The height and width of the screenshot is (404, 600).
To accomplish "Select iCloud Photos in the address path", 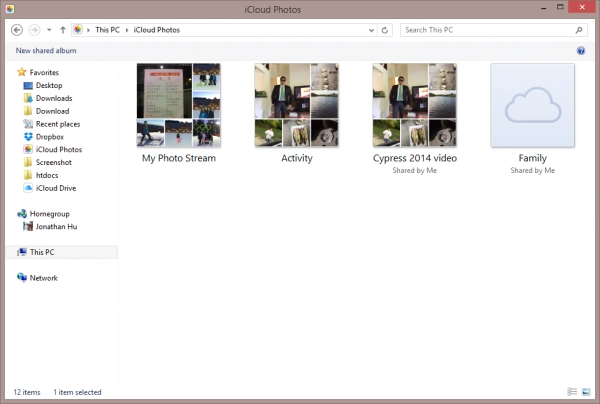I will (x=157, y=30).
